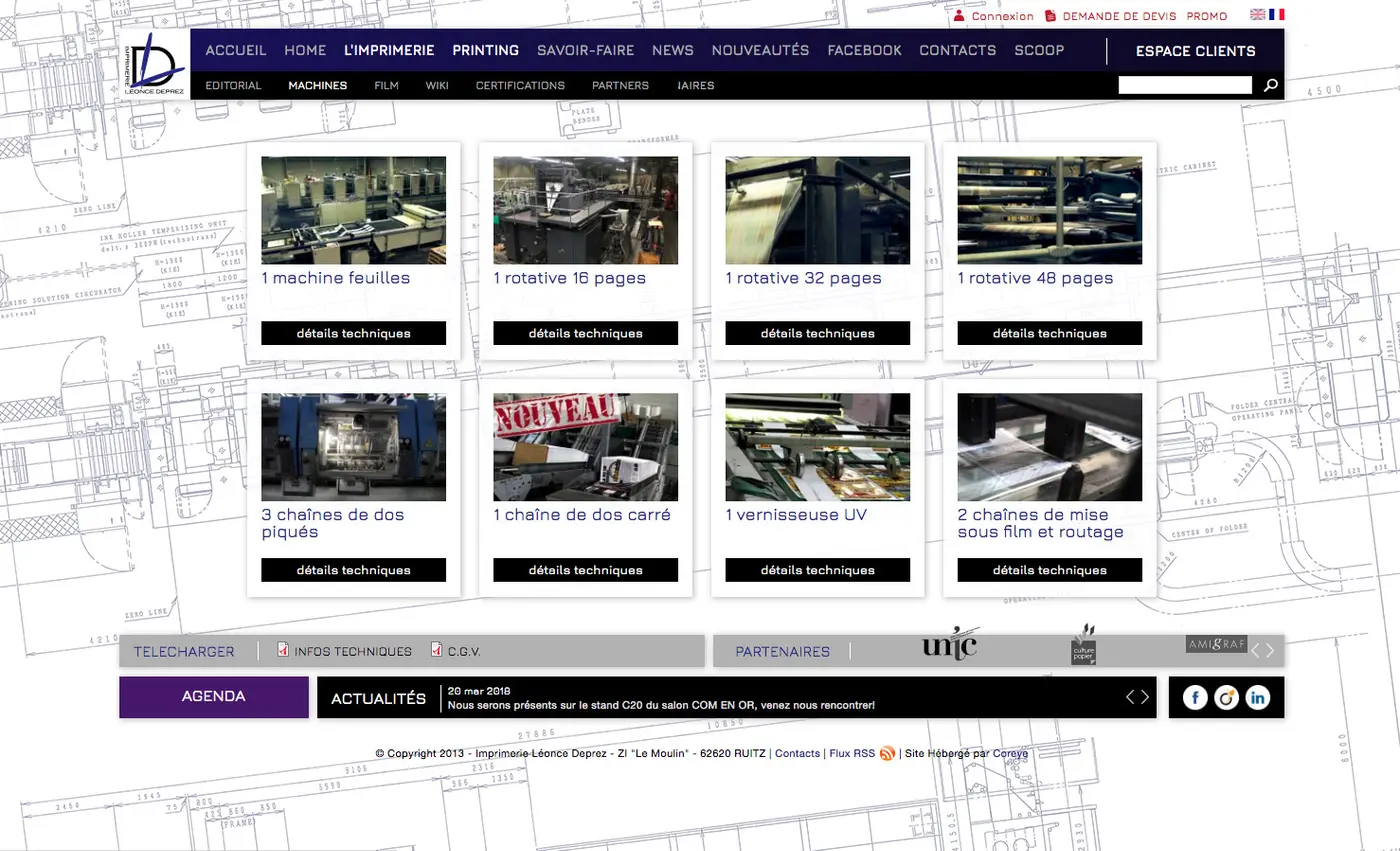Open the vernisseuse UV thumbnail
Viewport: 1400px width, 851px height.
818,447
